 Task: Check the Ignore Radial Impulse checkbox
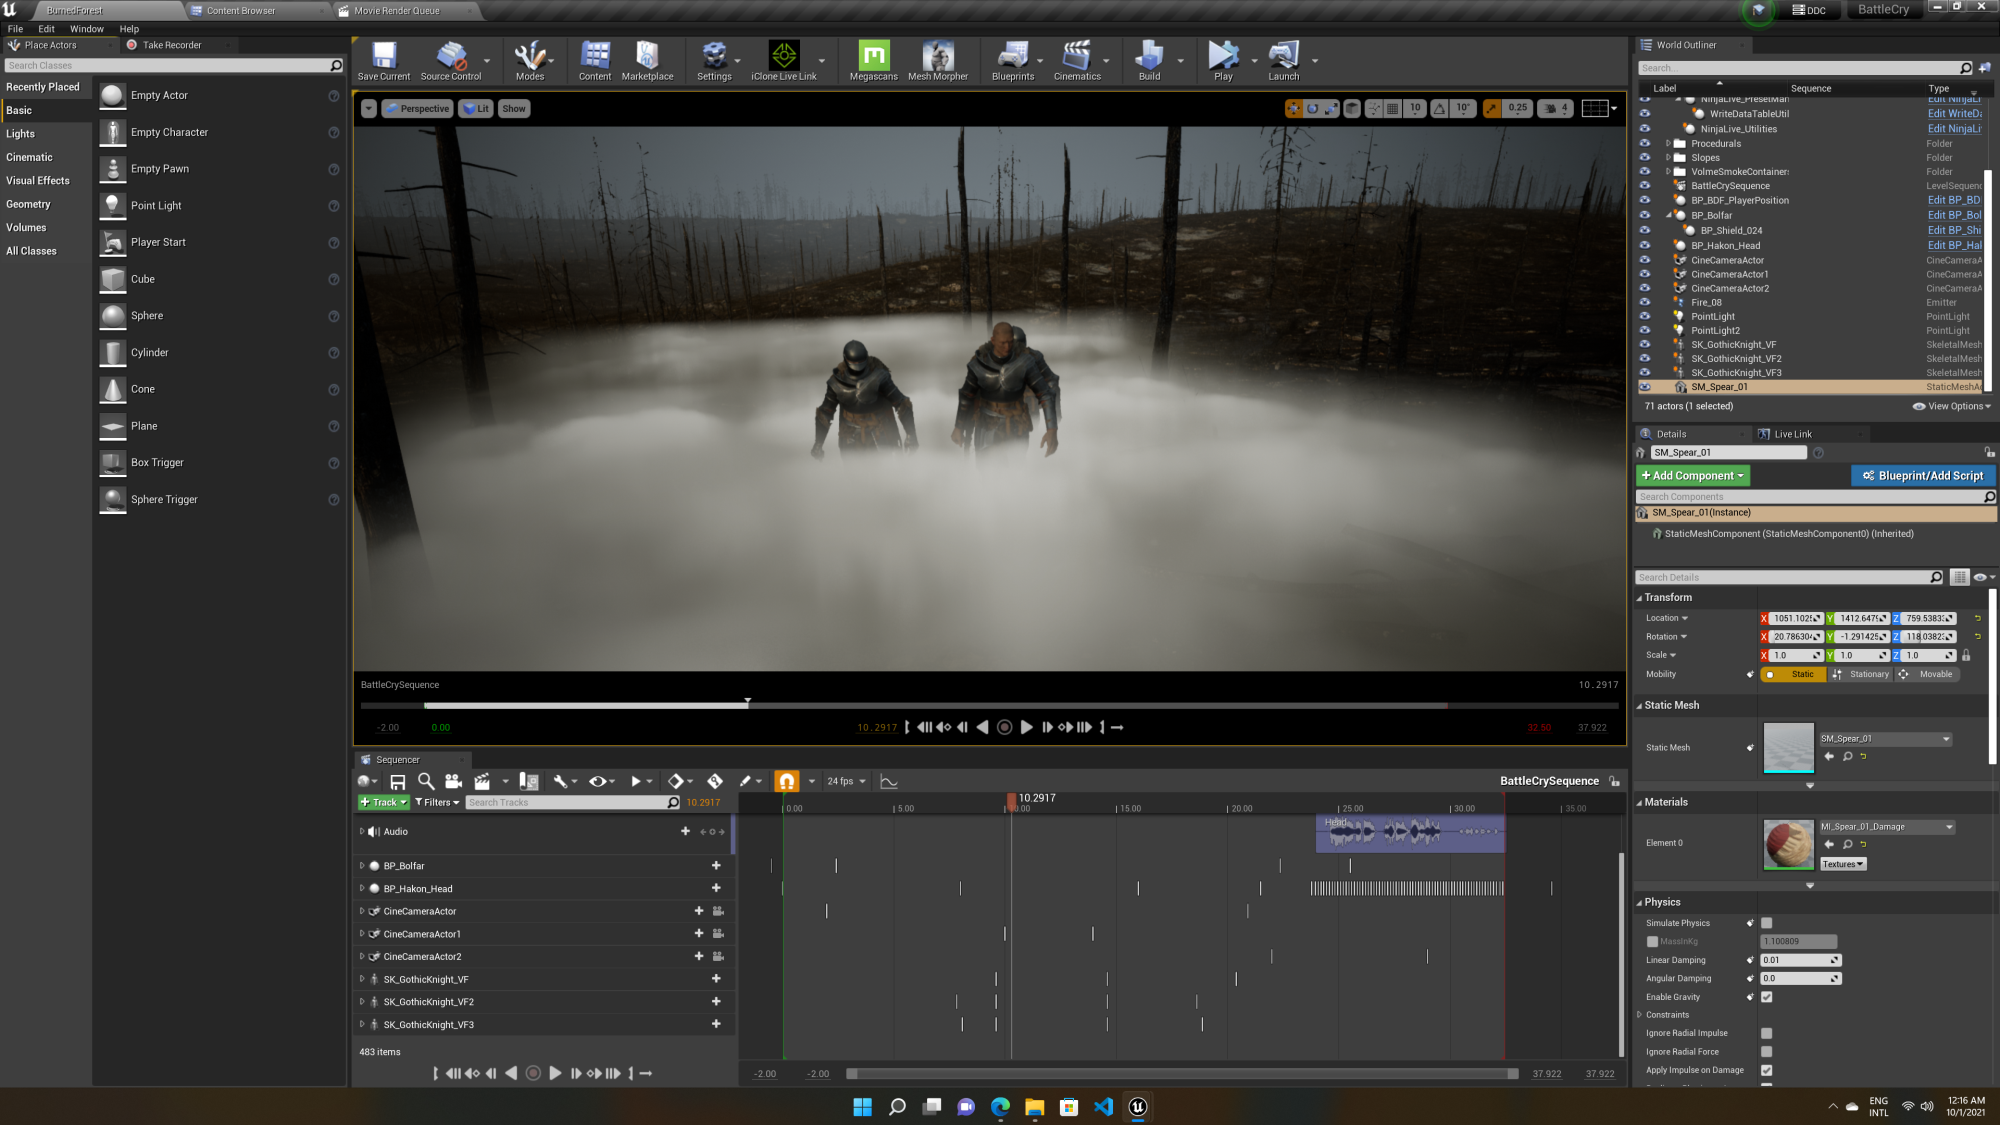1766,1033
